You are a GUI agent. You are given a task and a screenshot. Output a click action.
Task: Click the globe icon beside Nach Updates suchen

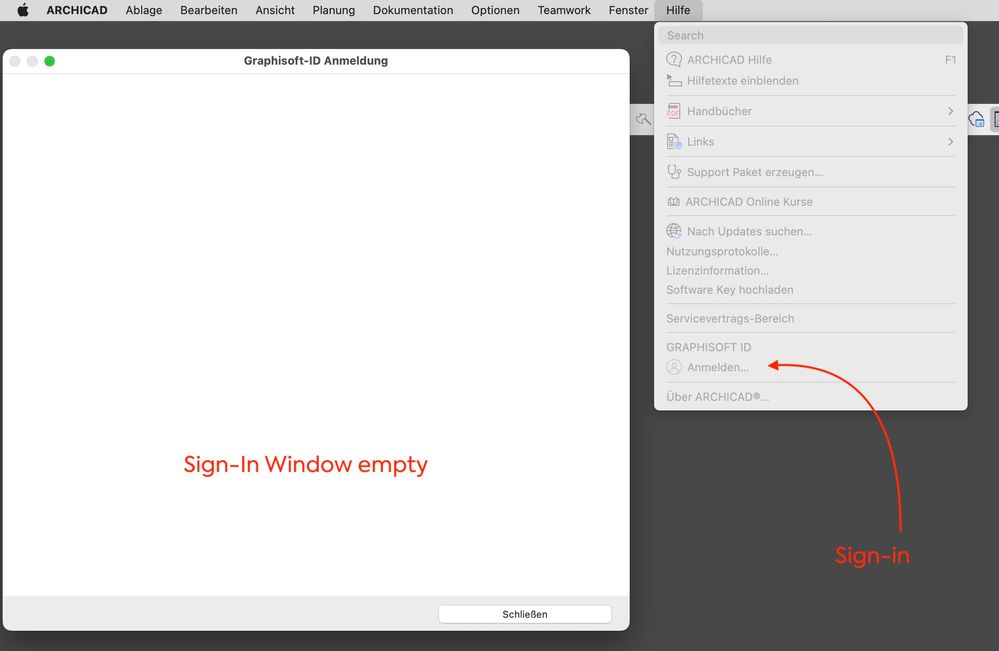pyautogui.click(x=672, y=231)
